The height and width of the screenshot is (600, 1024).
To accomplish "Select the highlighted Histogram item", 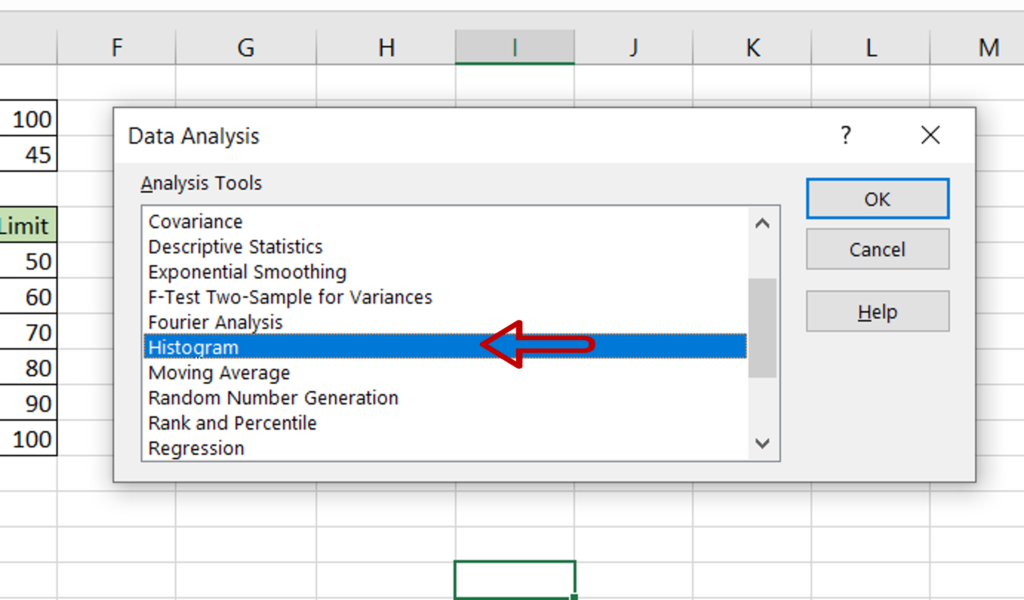I will point(445,347).
